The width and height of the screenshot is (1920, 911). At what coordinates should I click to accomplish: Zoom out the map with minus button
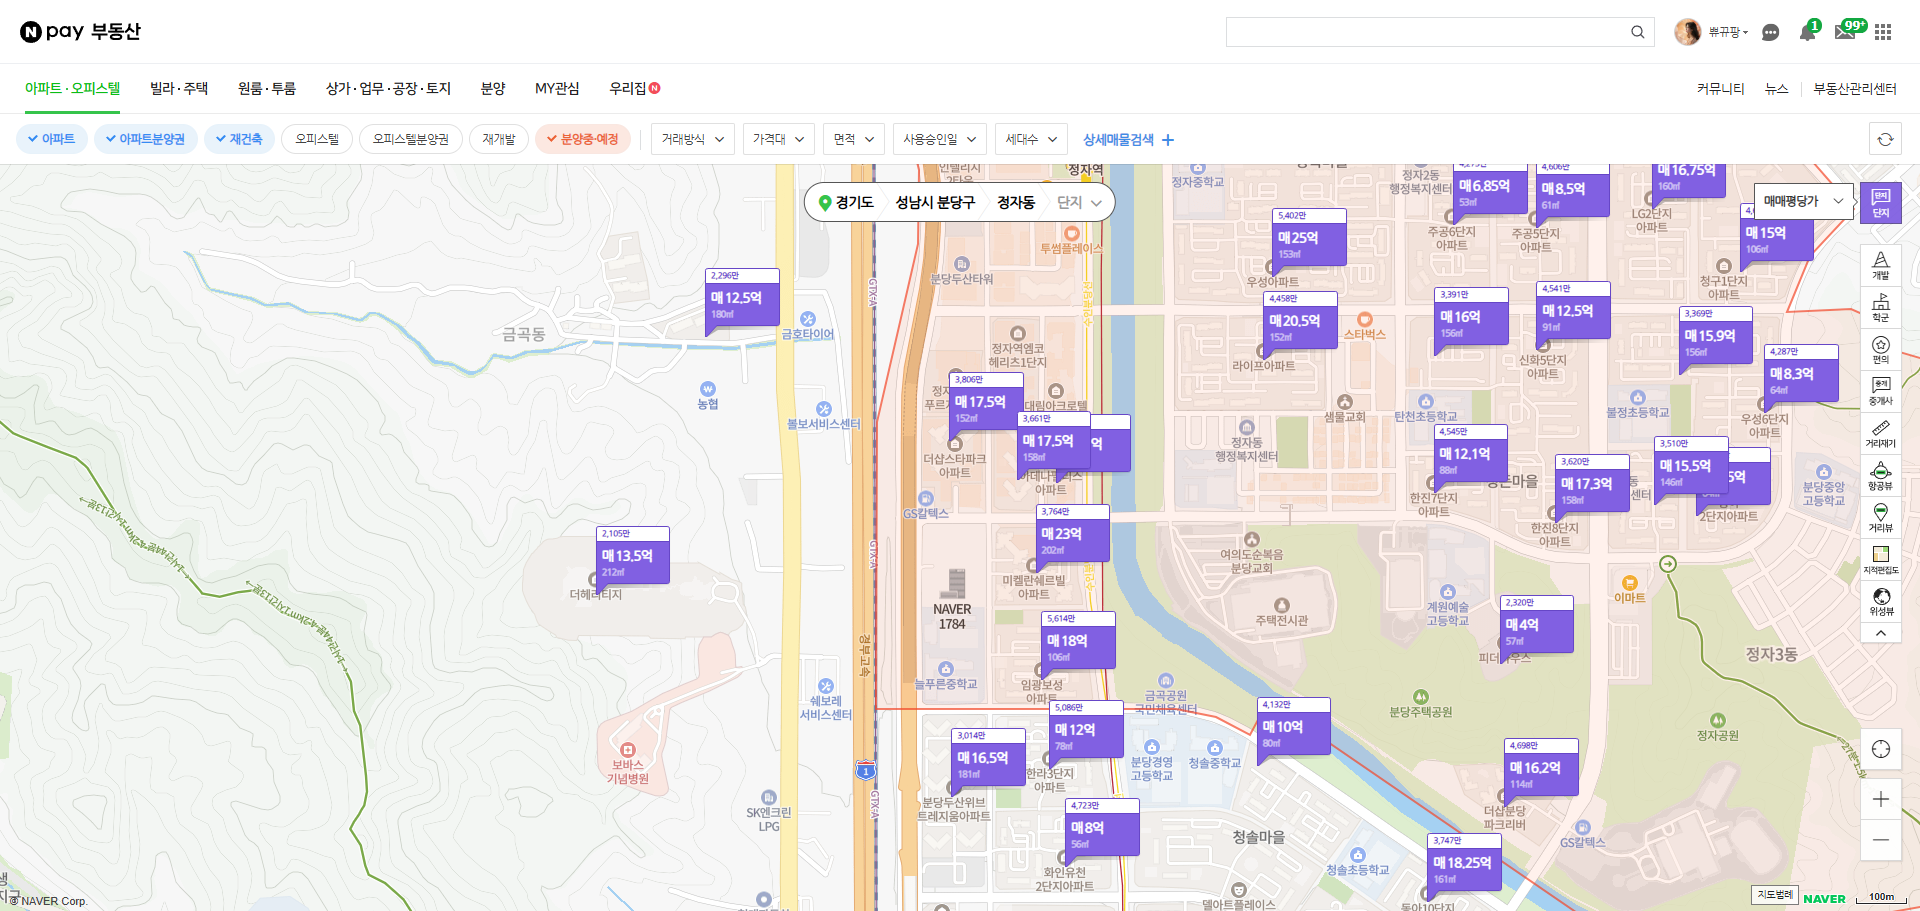[x=1880, y=840]
